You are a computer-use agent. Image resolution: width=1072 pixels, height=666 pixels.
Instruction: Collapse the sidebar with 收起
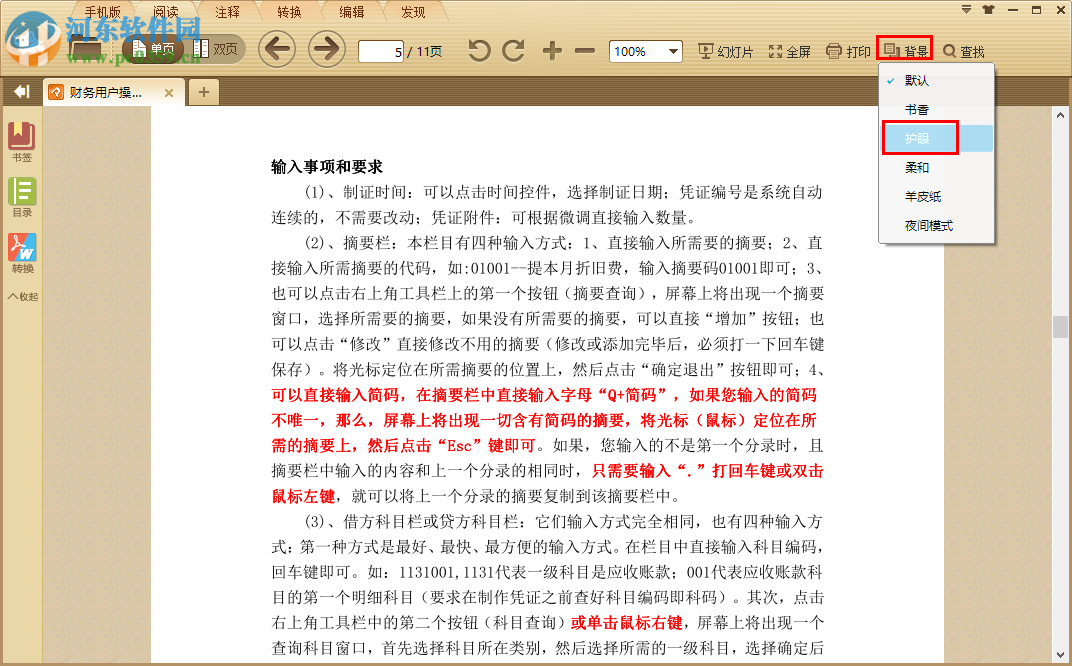[x=22, y=293]
